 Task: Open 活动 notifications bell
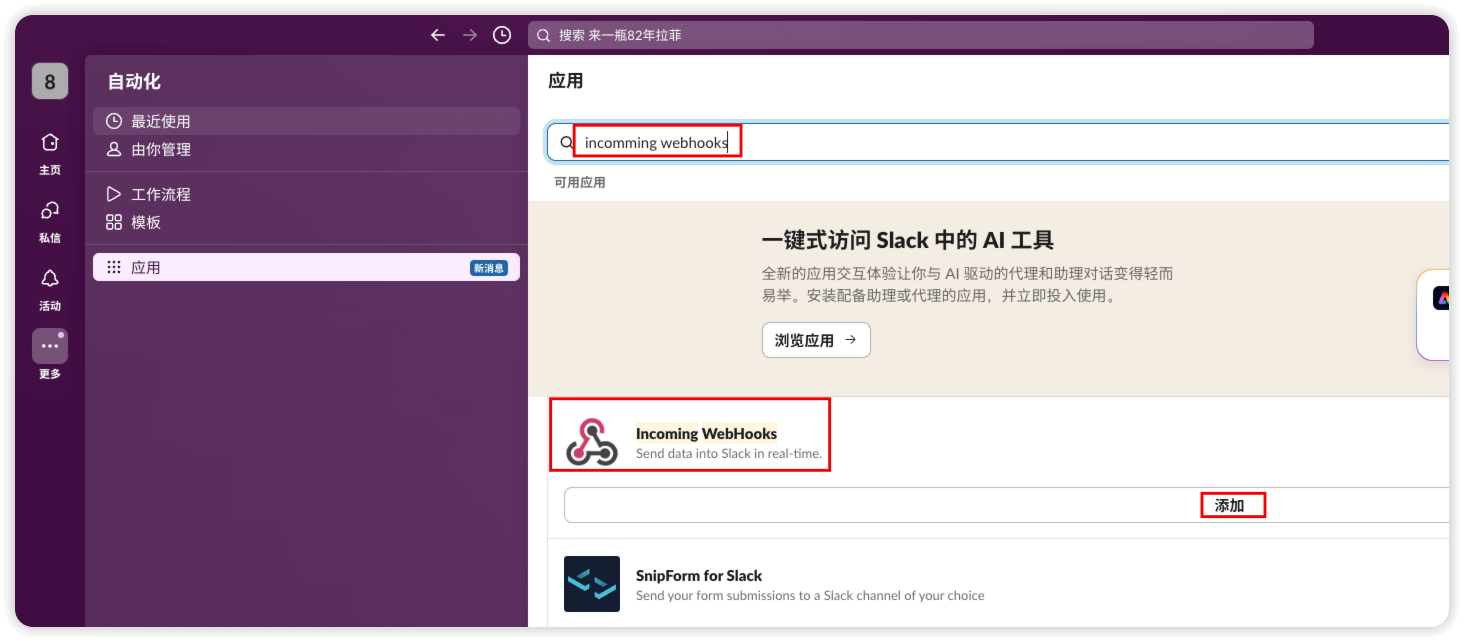tap(50, 289)
